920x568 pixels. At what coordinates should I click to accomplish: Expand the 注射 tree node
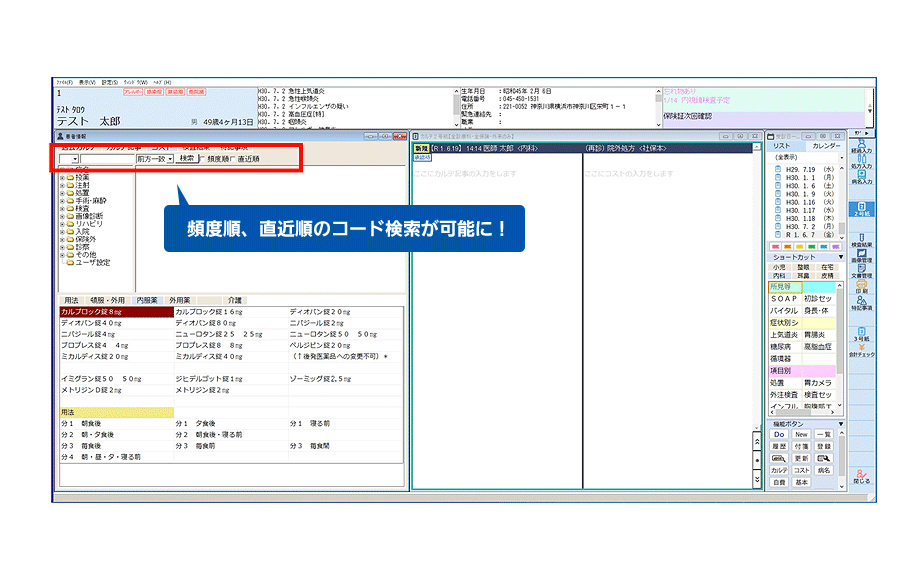point(62,185)
